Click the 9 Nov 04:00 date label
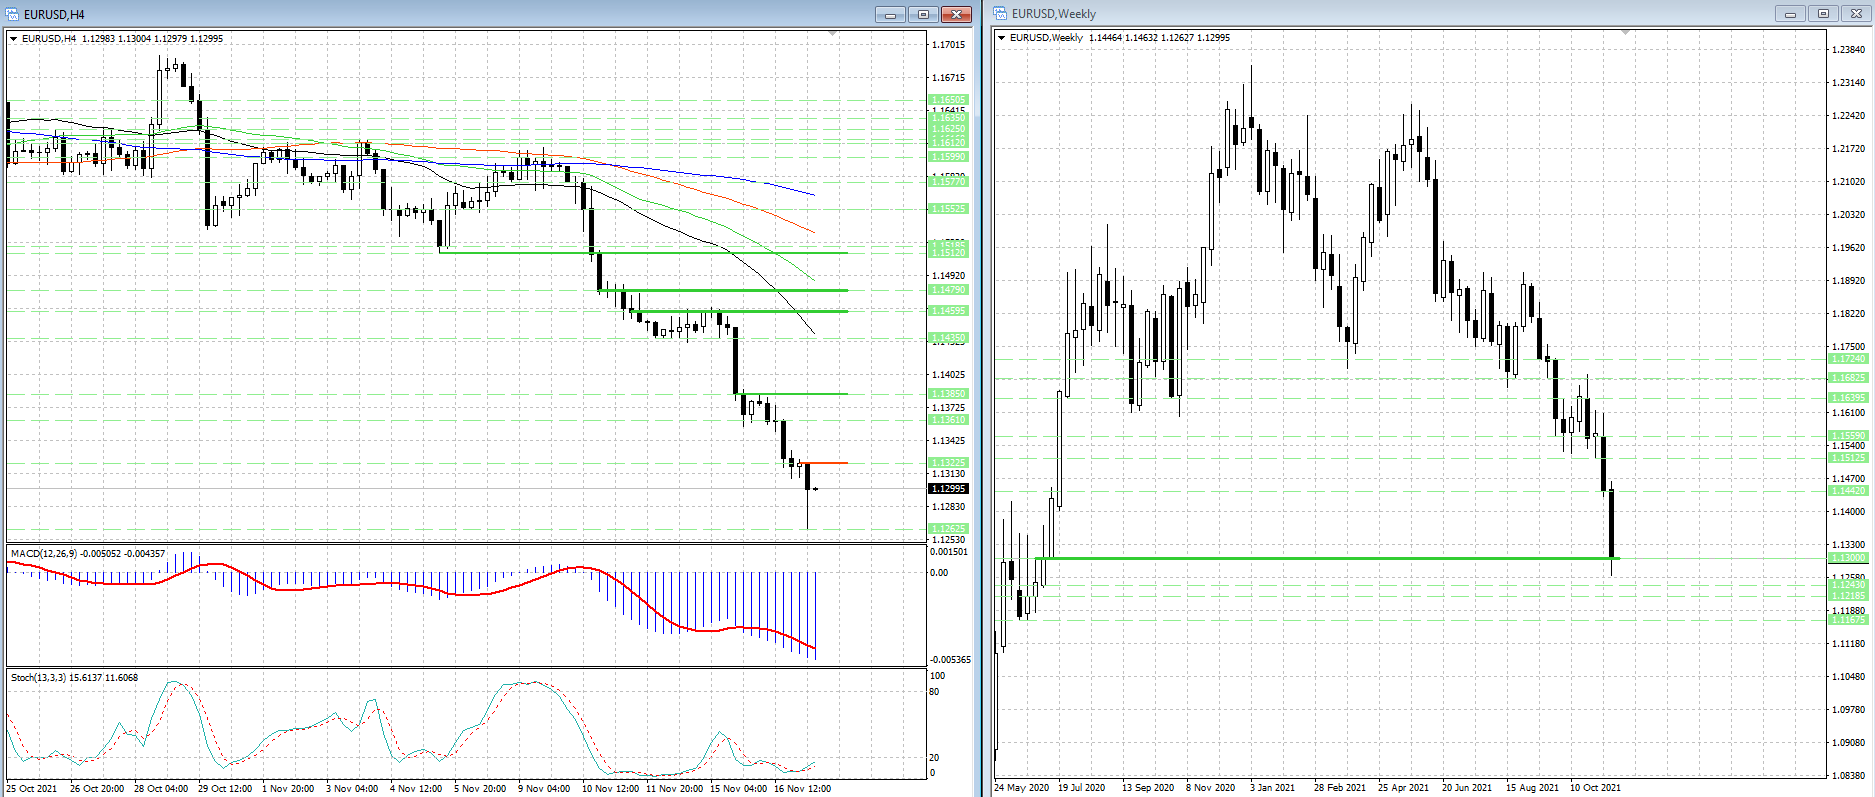 tap(544, 789)
